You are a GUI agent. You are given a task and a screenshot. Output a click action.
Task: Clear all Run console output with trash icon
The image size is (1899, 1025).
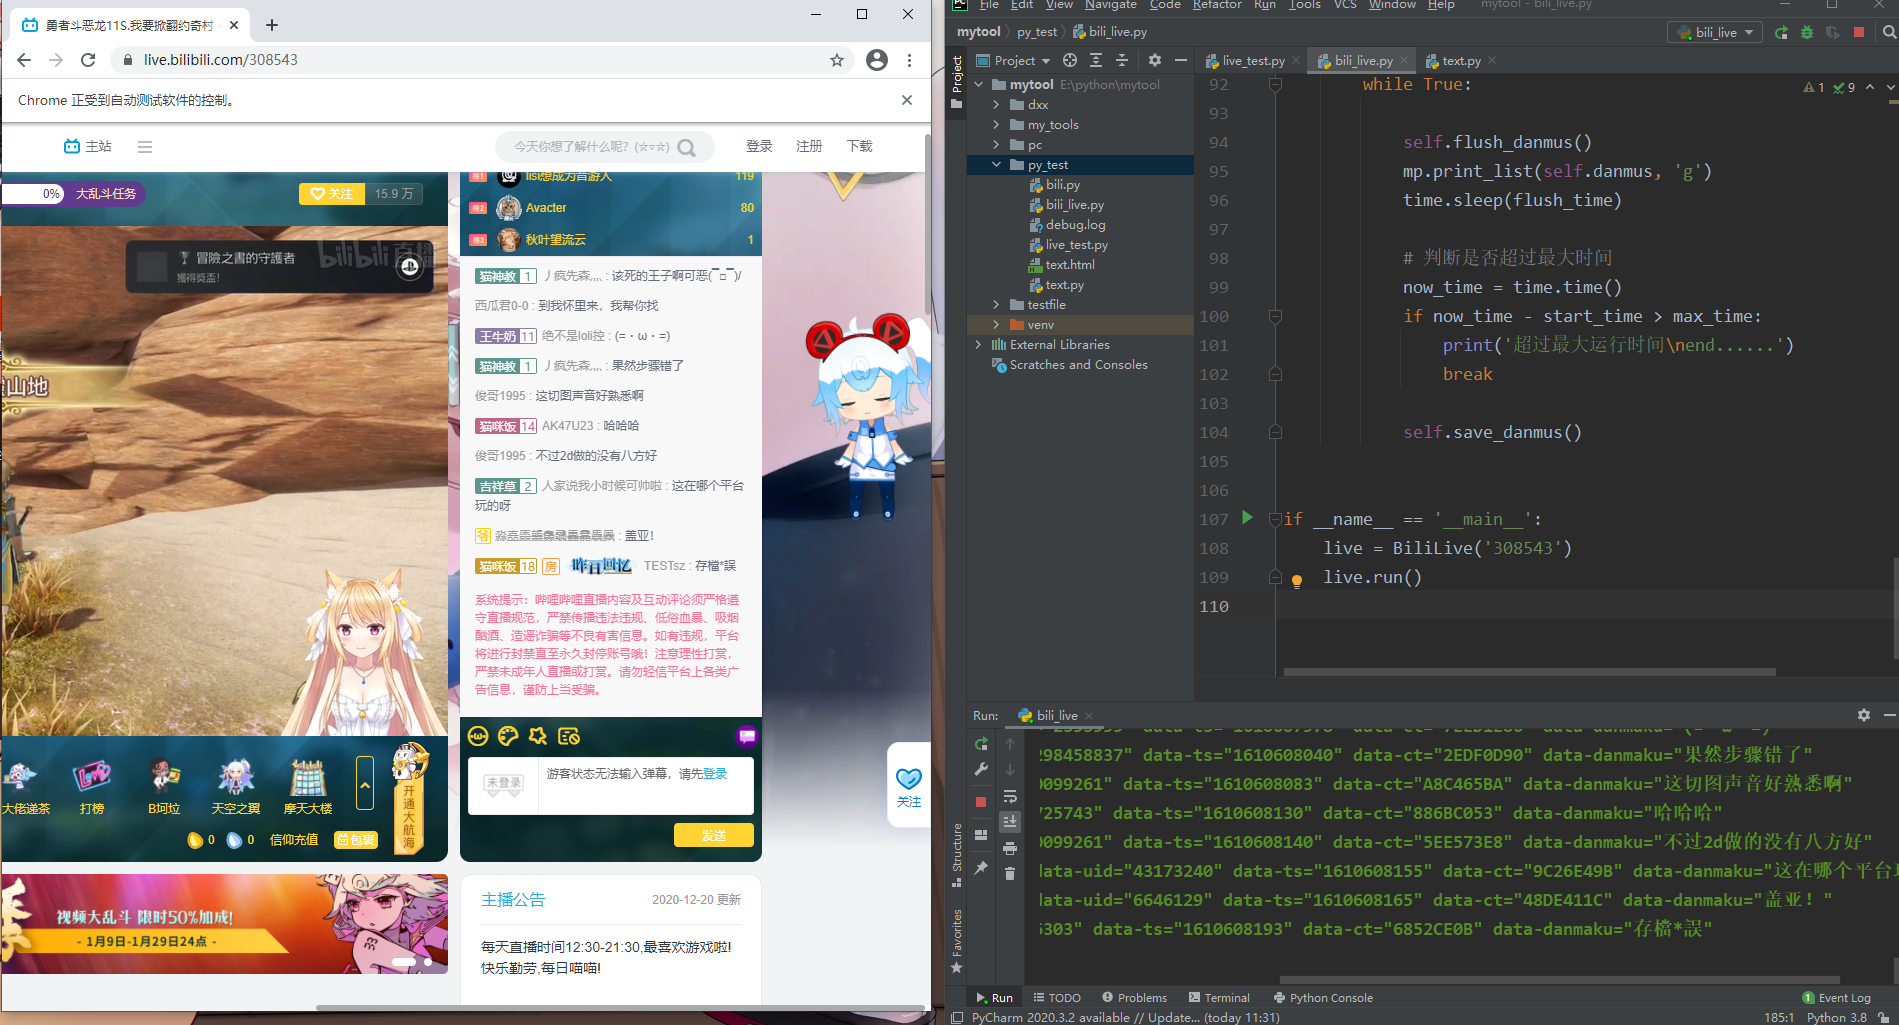click(x=1010, y=874)
